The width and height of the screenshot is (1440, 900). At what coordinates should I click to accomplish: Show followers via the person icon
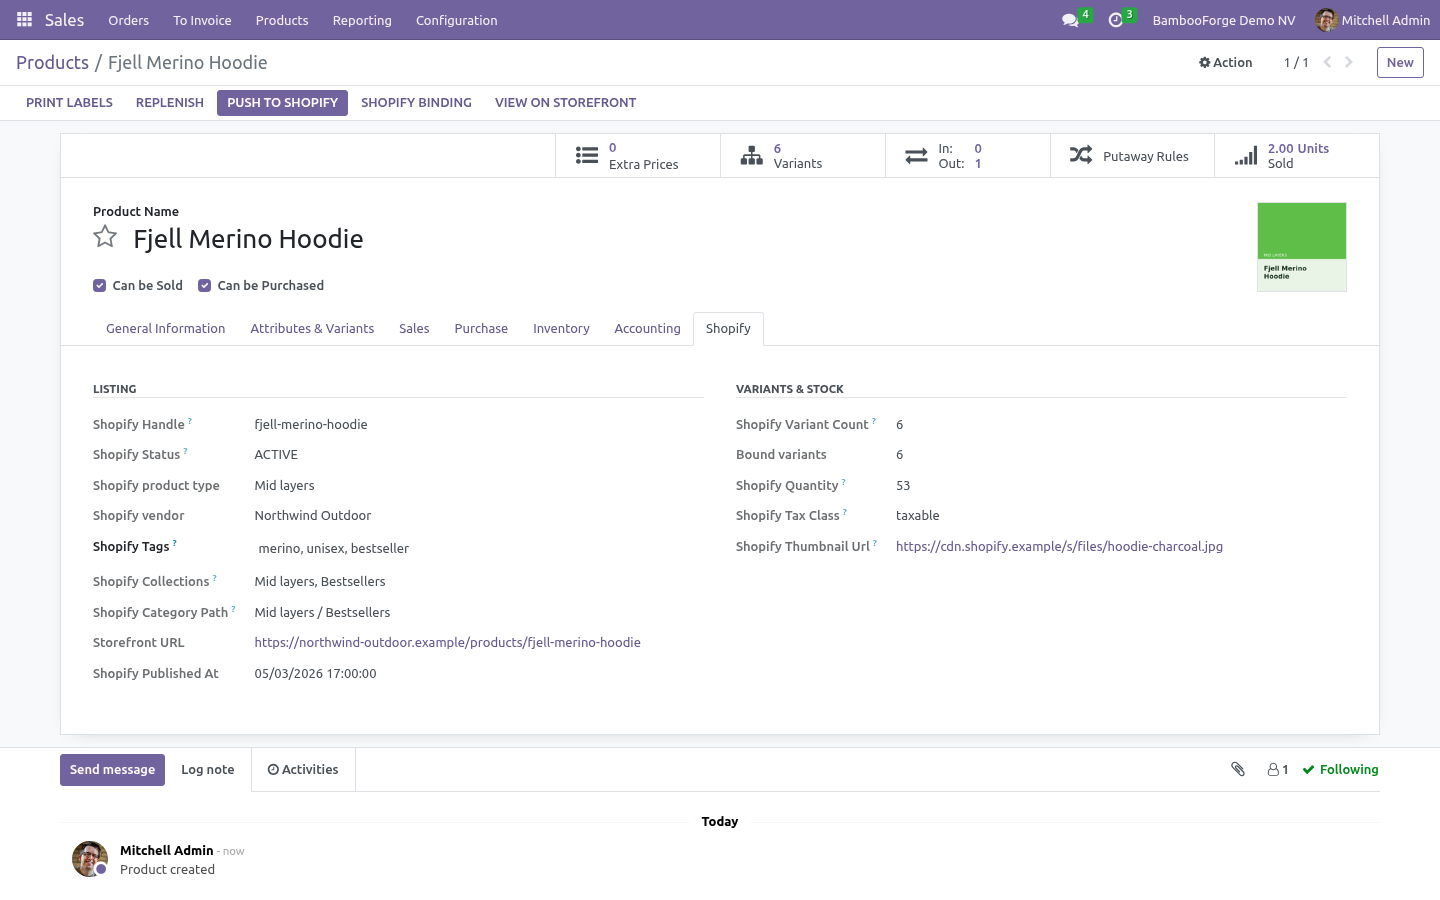pyautogui.click(x=1278, y=769)
